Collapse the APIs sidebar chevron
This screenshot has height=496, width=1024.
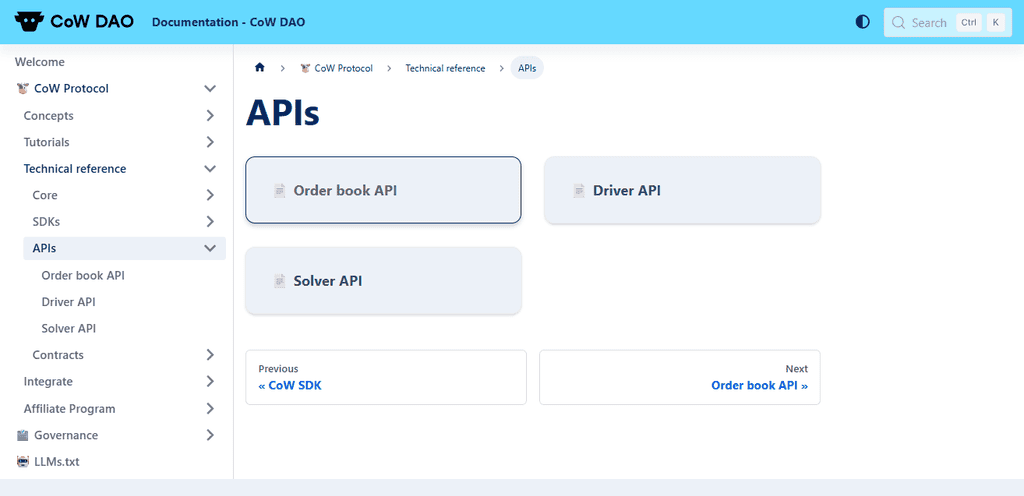(210, 249)
